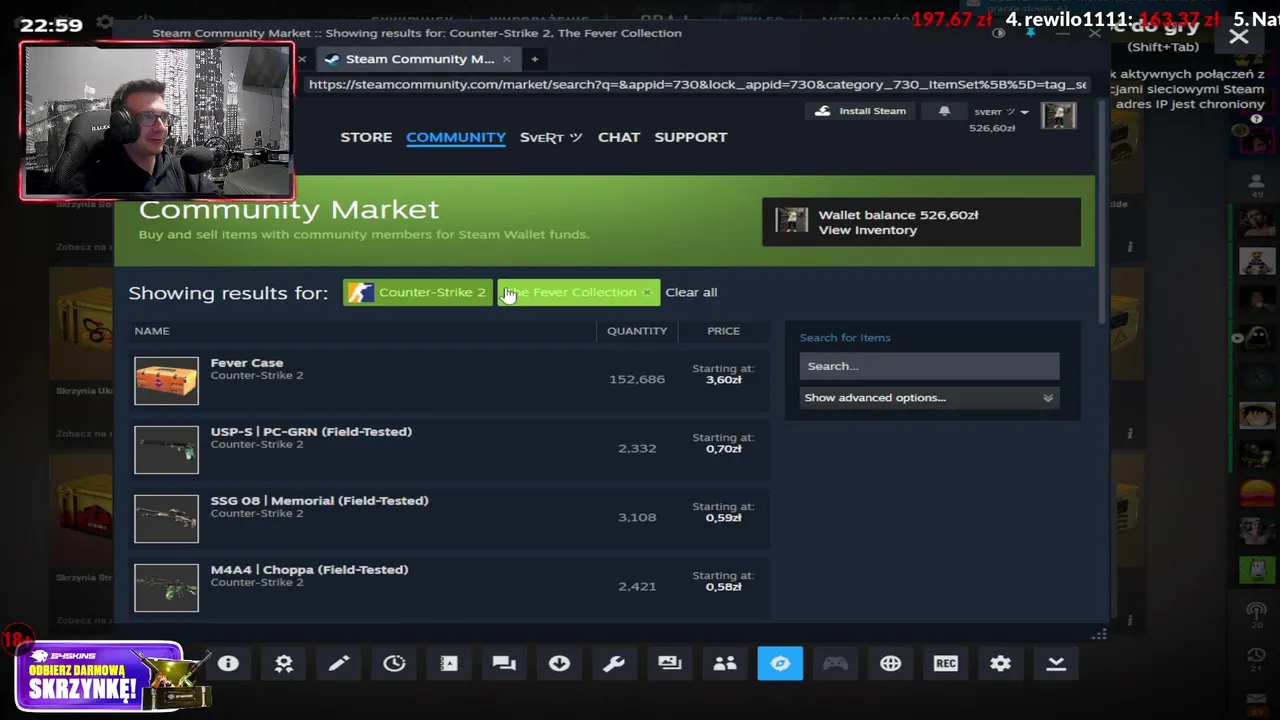
Task: Open the friends list icon
Action: click(725, 664)
